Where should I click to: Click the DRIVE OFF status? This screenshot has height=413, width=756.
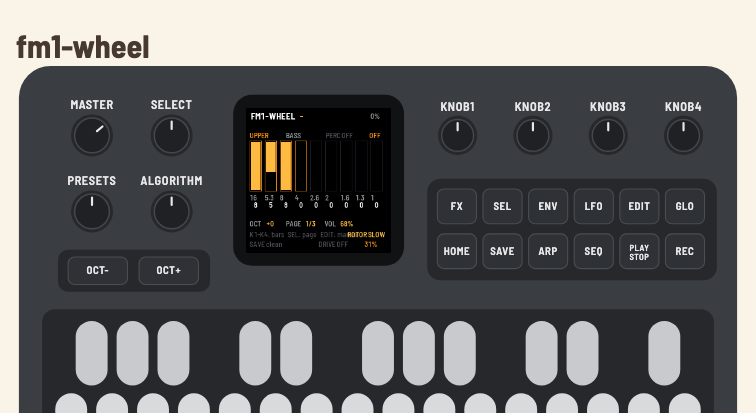(x=333, y=245)
